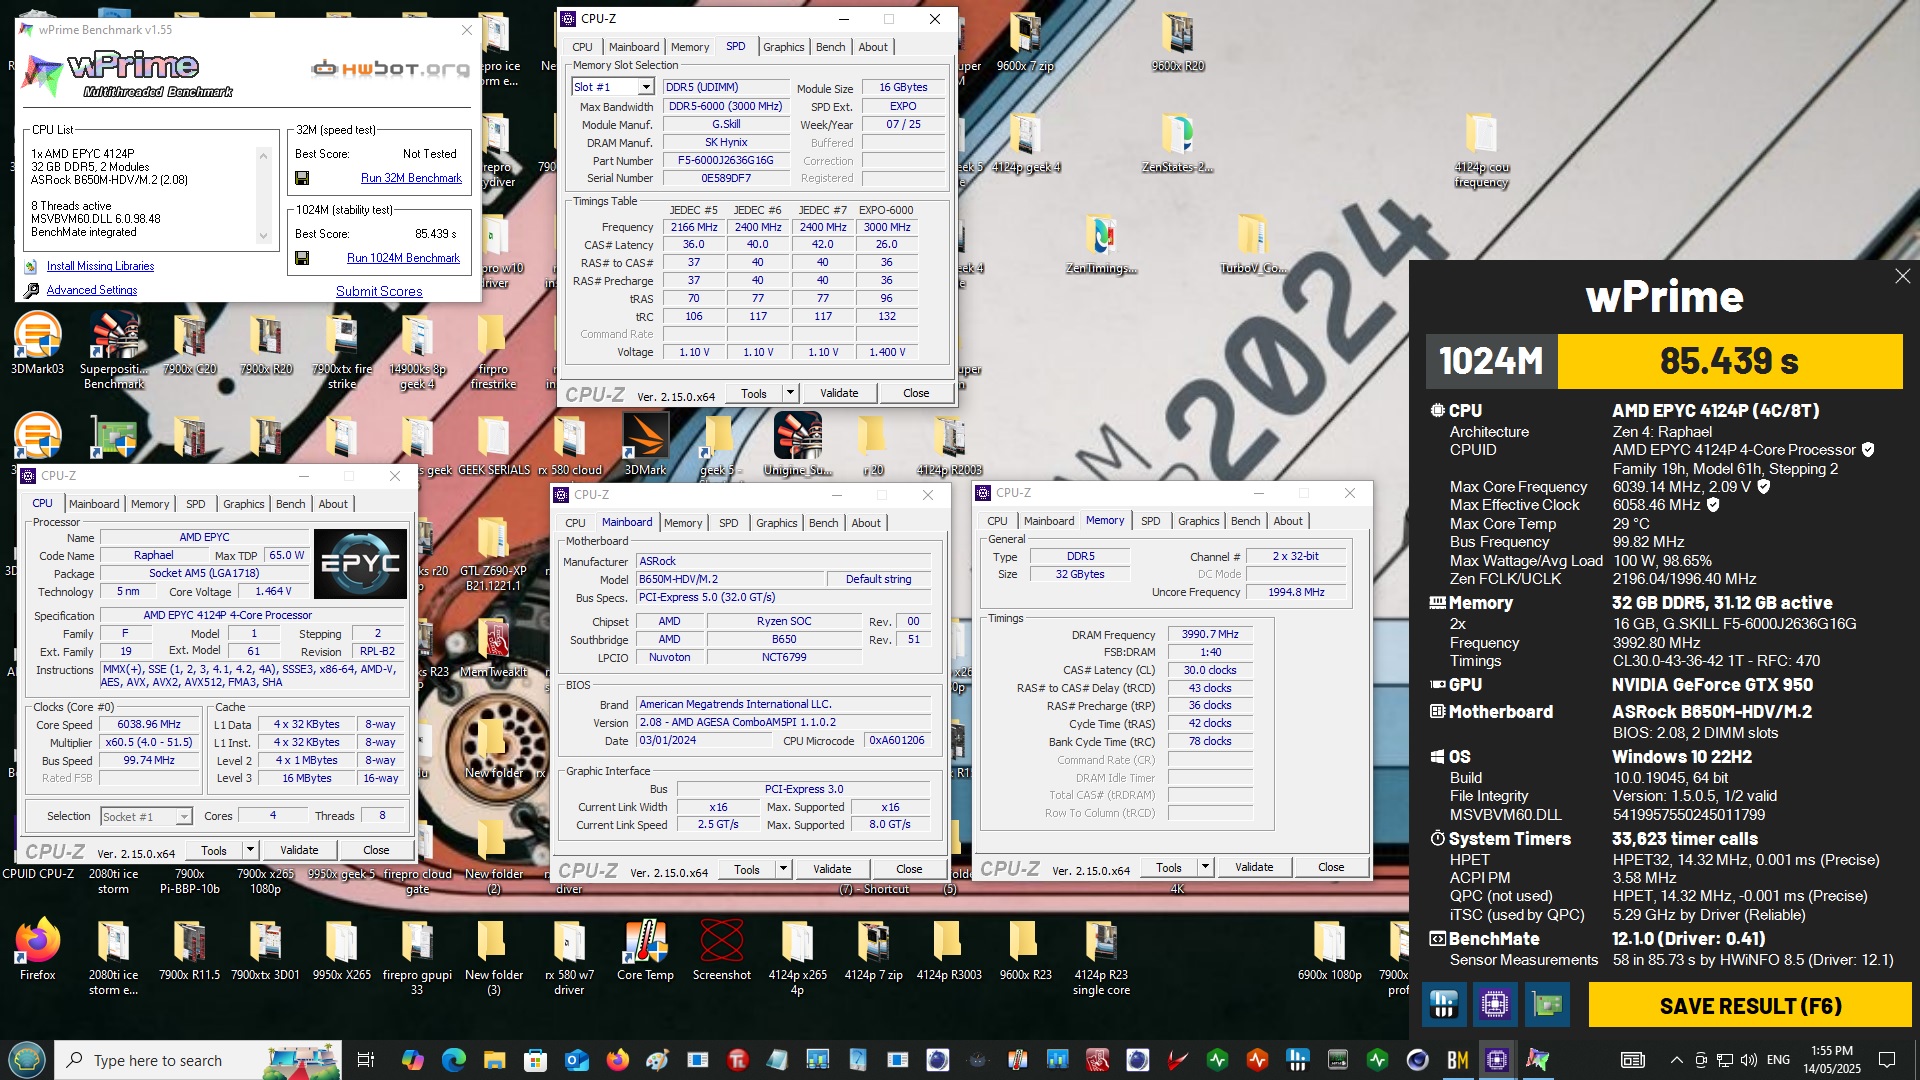Click Close button in Mainboard window

pos(909,869)
